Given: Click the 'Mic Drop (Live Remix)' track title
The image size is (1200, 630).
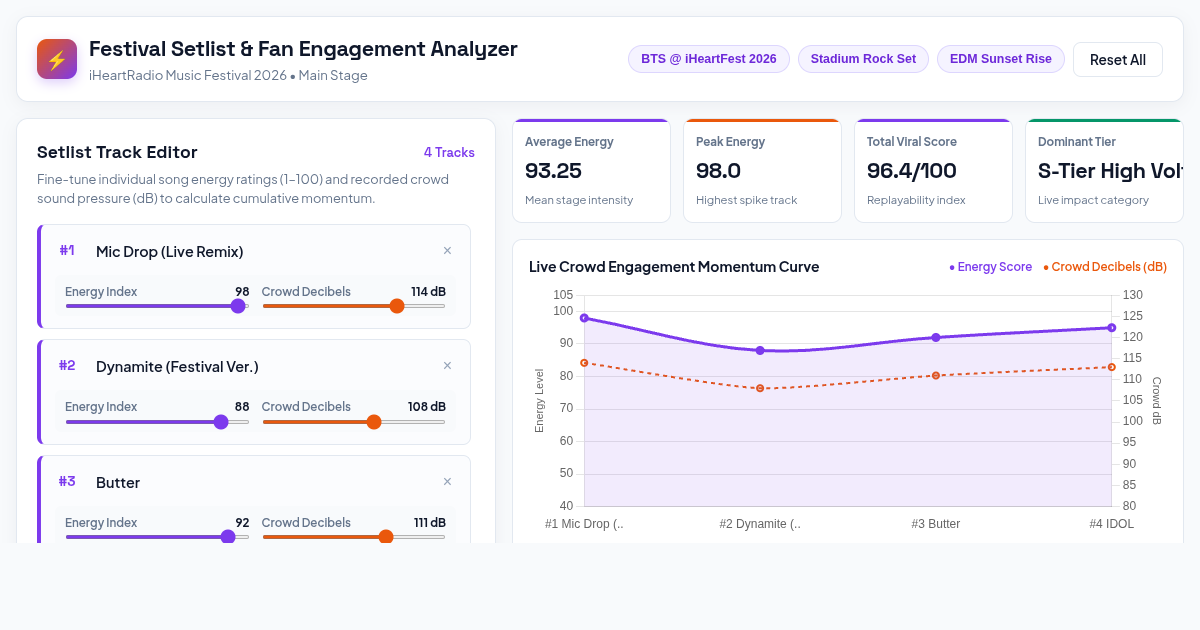Looking at the screenshot, I should [170, 251].
